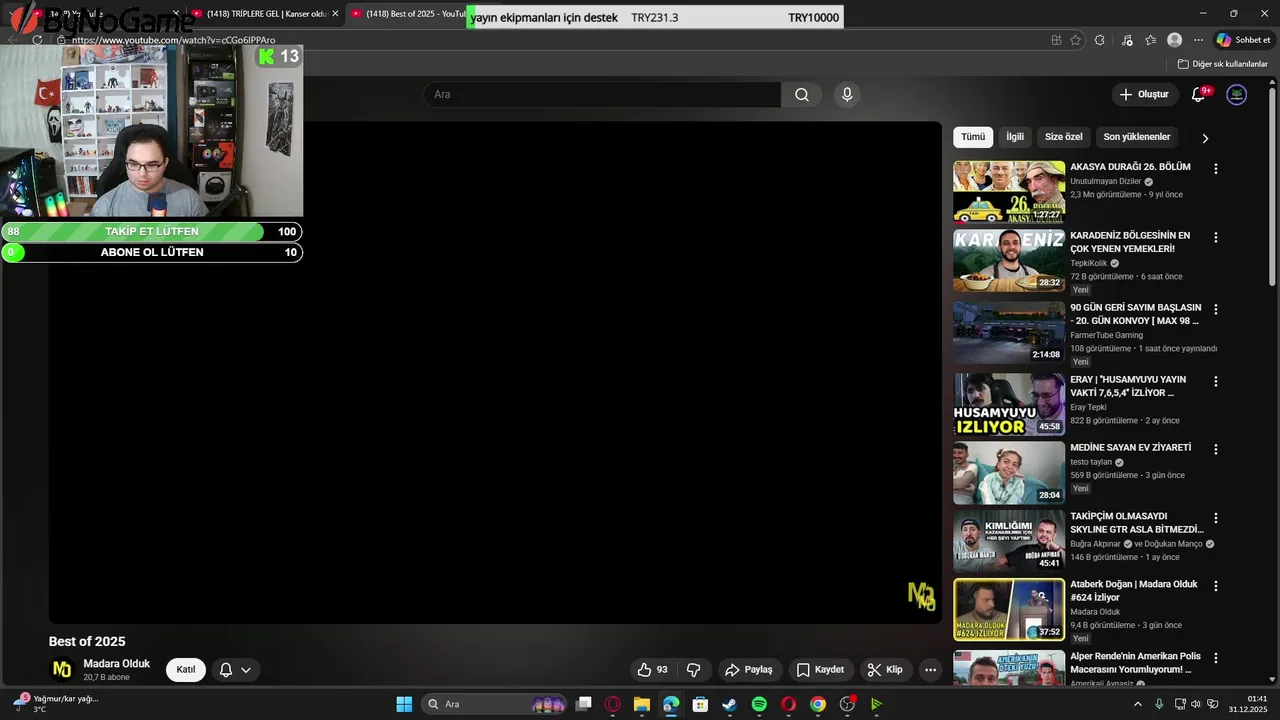Focus the YouTube Ara search field

(x=602, y=95)
